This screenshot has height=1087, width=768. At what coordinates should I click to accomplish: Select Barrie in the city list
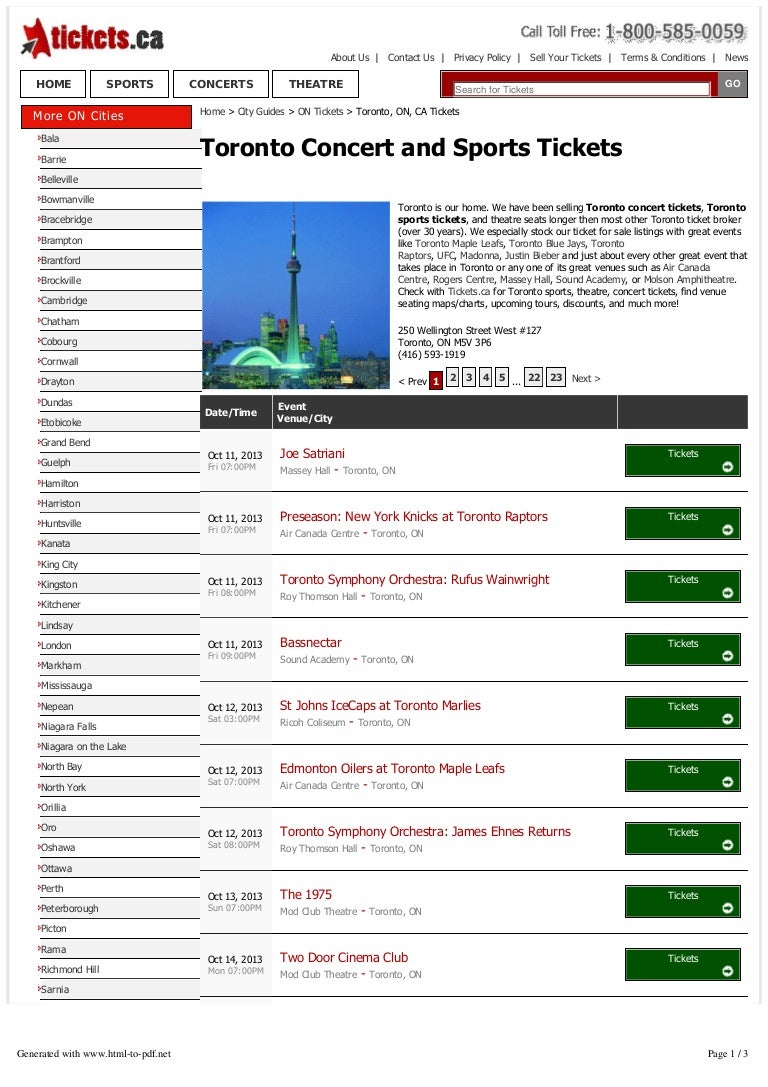click(53, 159)
